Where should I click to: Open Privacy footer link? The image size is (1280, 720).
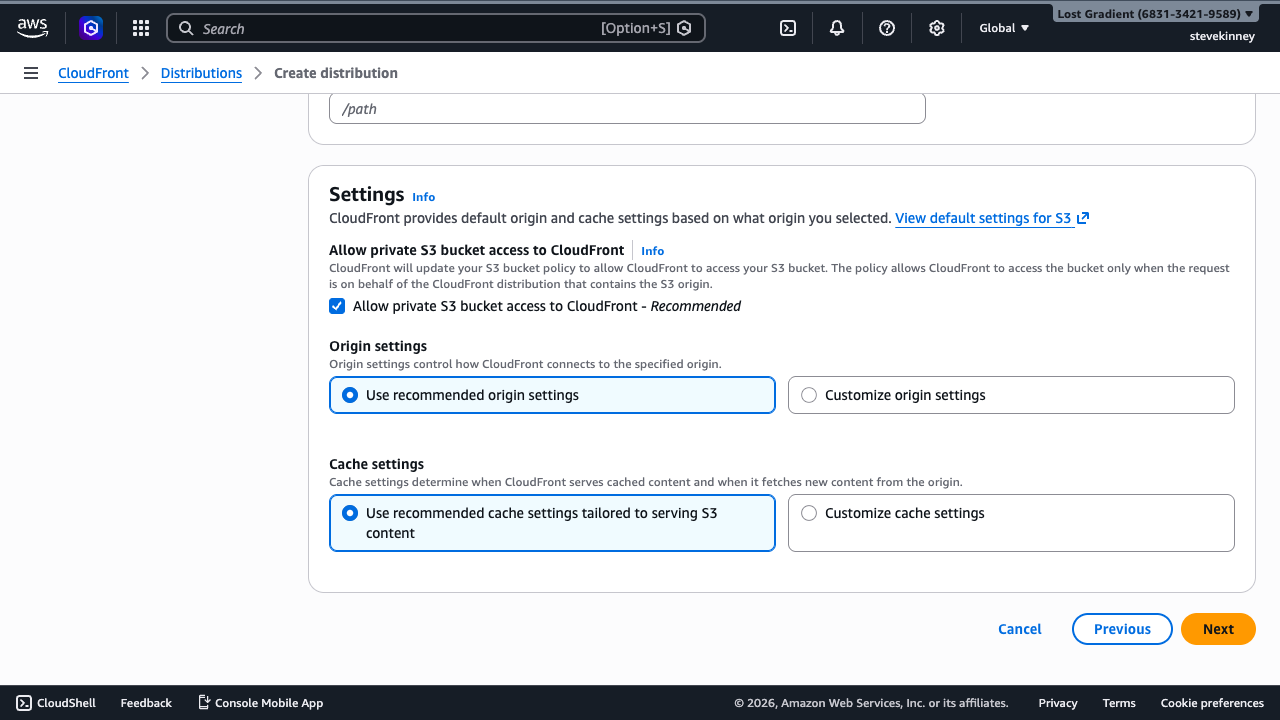click(x=1058, y=703)
